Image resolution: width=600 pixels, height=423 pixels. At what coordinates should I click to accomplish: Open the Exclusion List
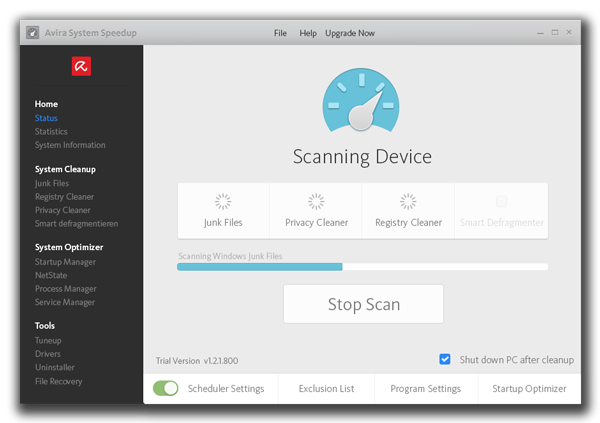(x=326, y=389)
